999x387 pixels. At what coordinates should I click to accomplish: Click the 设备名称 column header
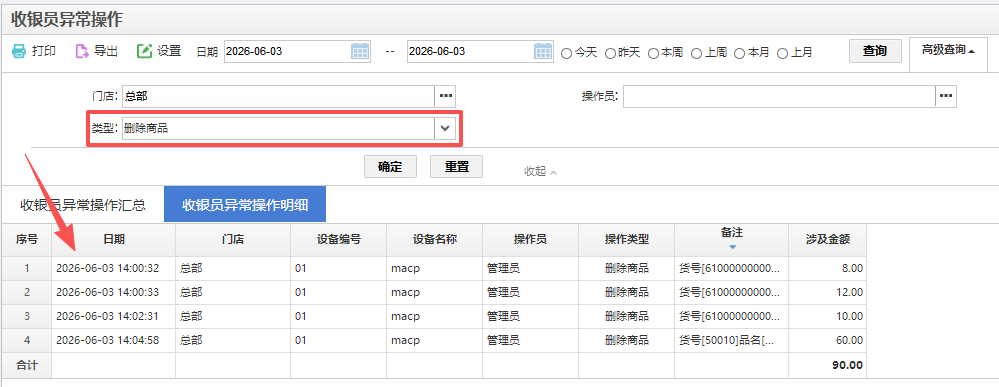(x=435, y=240)
